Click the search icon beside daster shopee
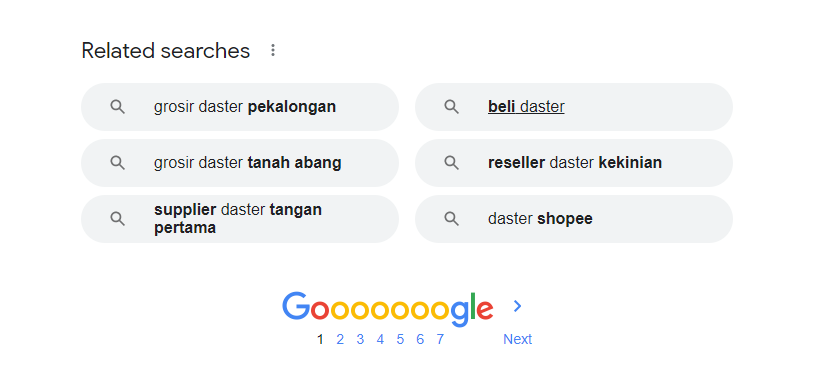Viewport: 821px width, 385px height. coord(451,219)
